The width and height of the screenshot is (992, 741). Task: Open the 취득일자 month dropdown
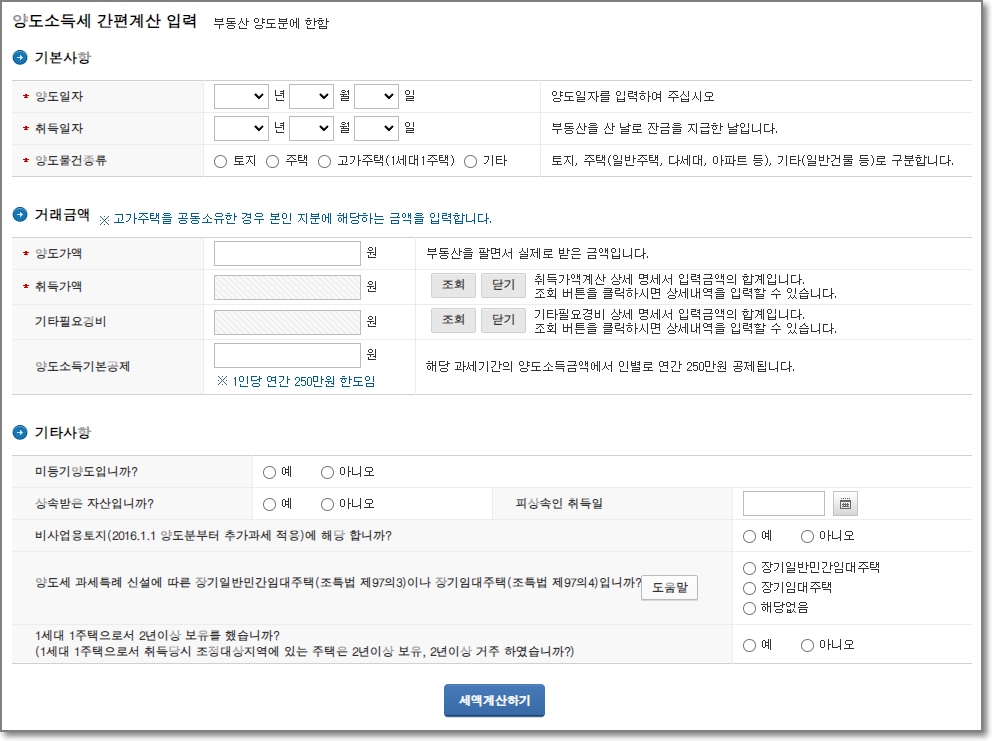(311, 128)
